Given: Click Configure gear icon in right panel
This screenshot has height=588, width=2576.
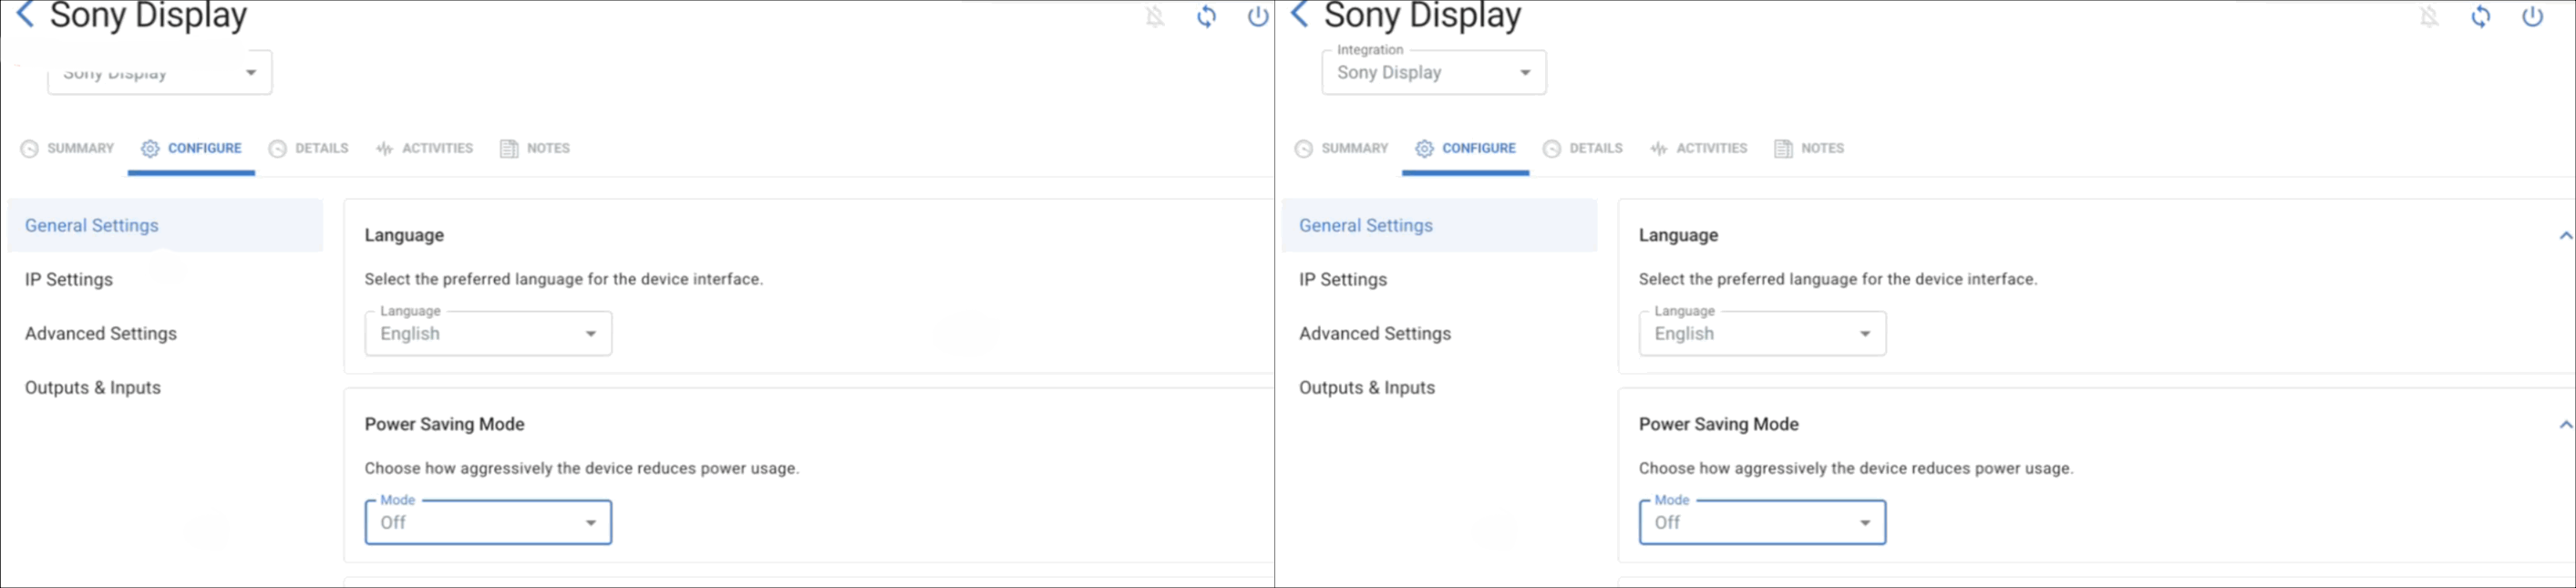Looking at the screenshot, I should tap(1424, 149).
